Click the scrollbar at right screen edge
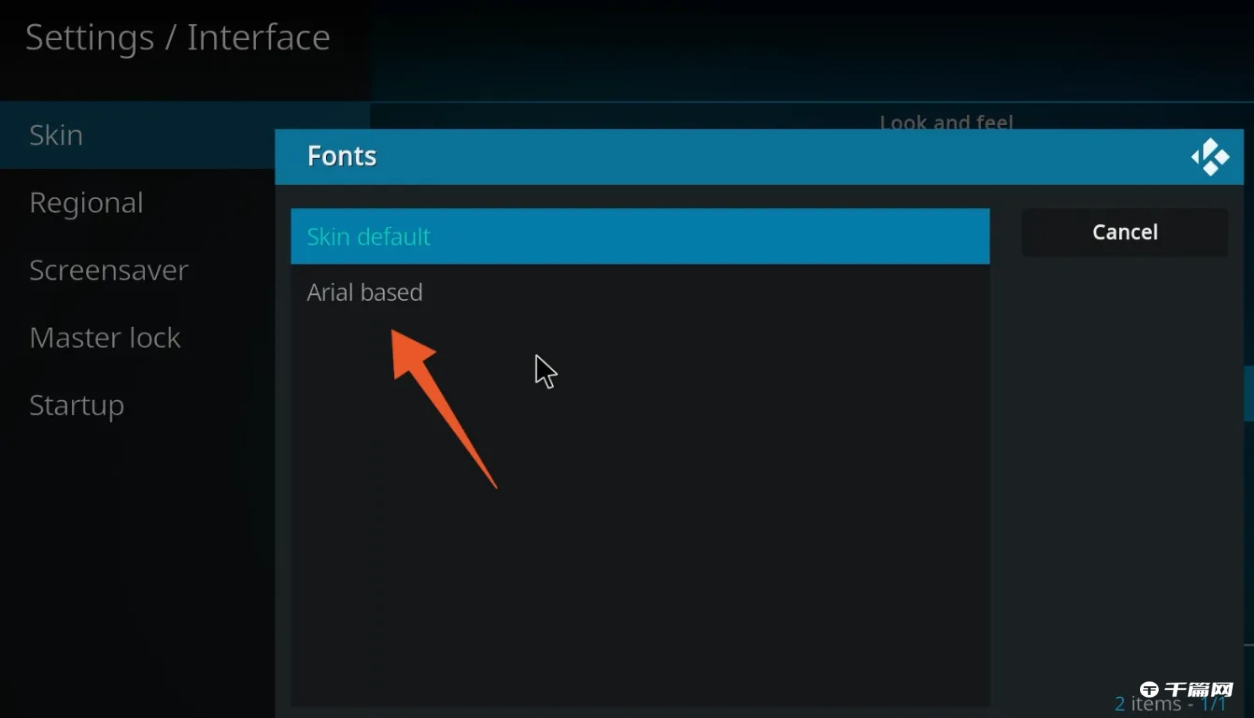The image size is (1254, 718). pyautogui.click(x=1248, y=393)
